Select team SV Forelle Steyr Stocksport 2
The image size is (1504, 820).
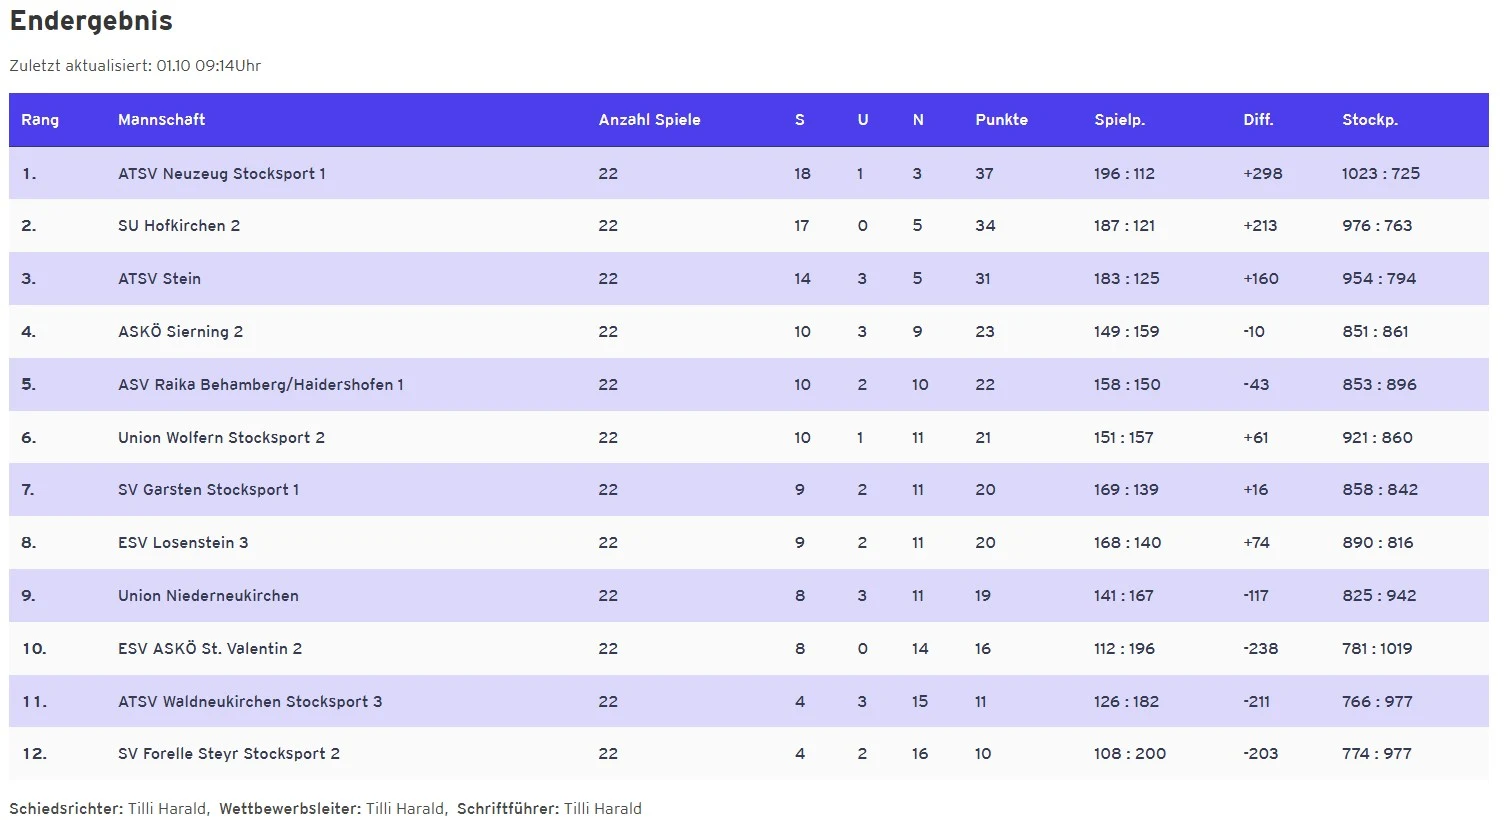tap(229, 754)
